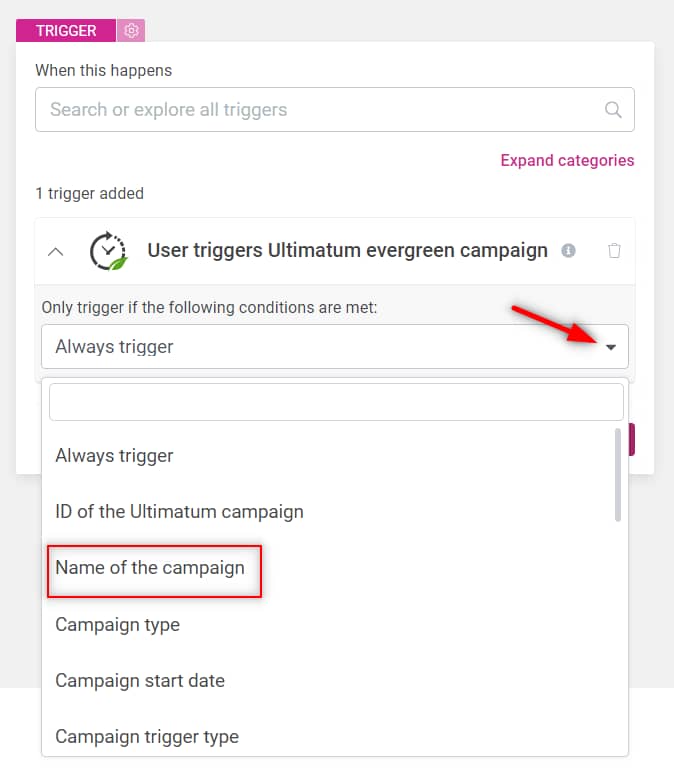This screenshot has height=769, width=674.
Task: Click the dropdown filter search box
Action: [336, 402]
